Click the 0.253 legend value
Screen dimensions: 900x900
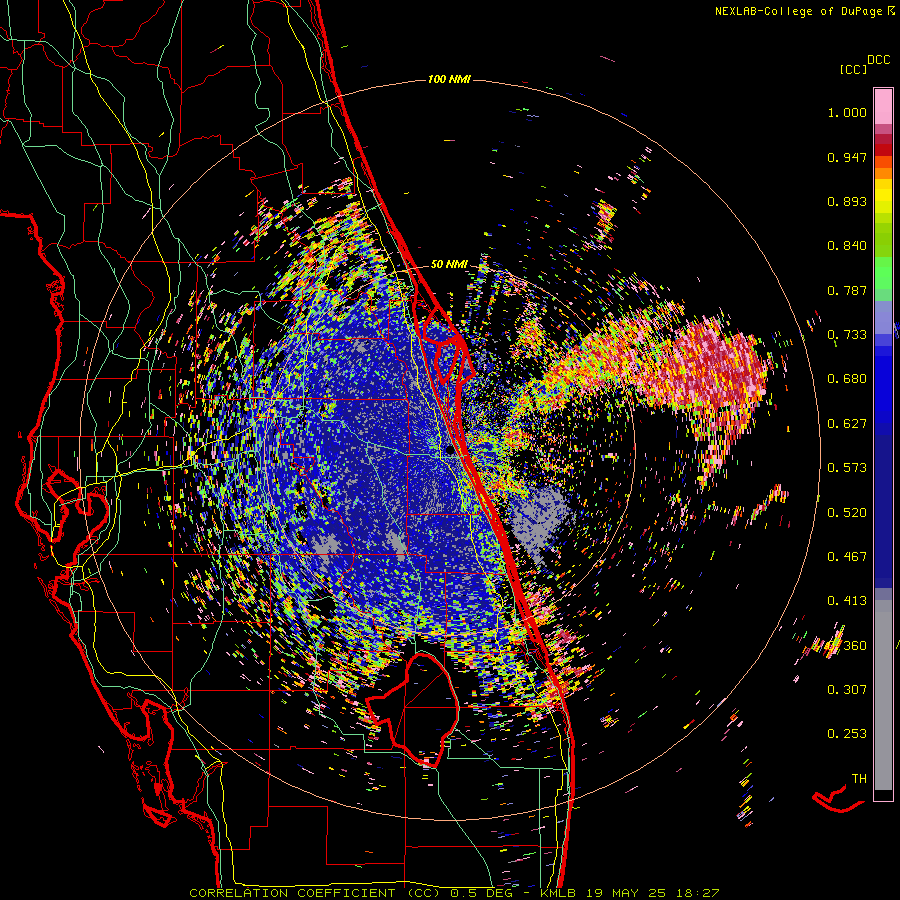(847, 734)
